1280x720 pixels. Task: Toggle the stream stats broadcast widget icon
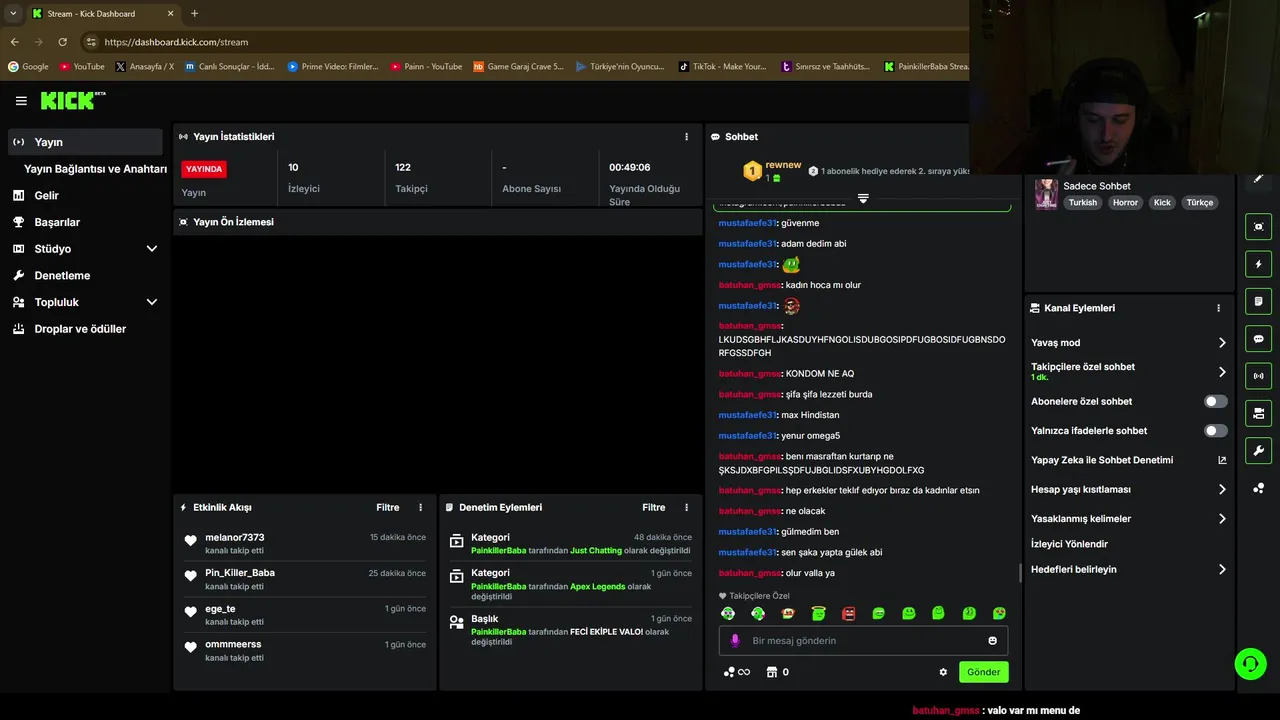tap(1258, 376)
